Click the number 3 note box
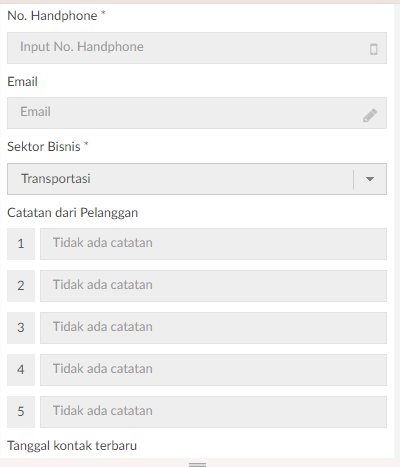Image resolution: width=400 pixels, height=467 pixels. click(21, 328)
